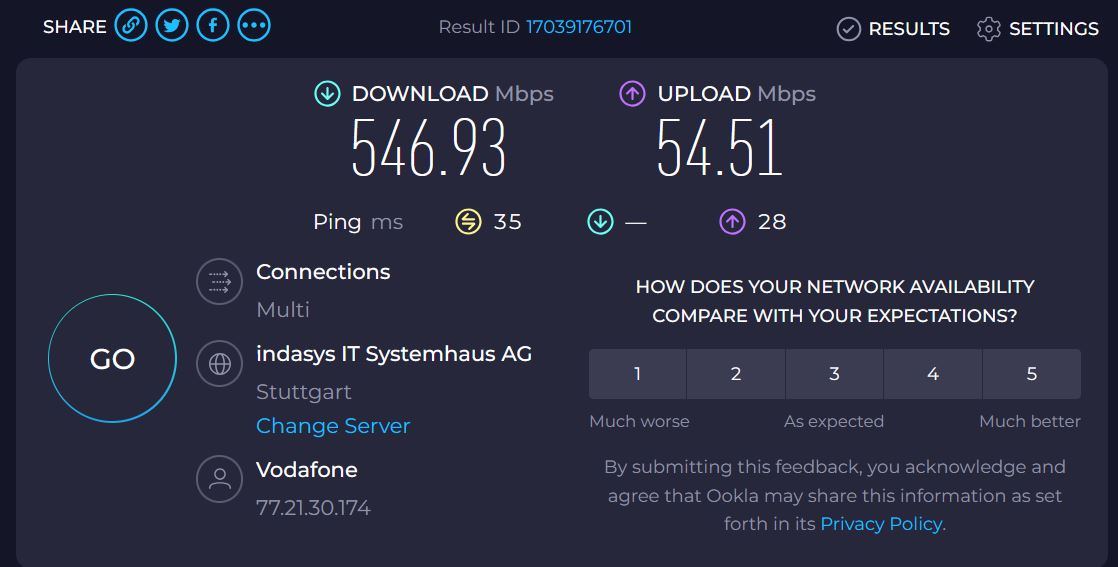Click the Connections multi-arrow icon

click(x=220, y=282)
